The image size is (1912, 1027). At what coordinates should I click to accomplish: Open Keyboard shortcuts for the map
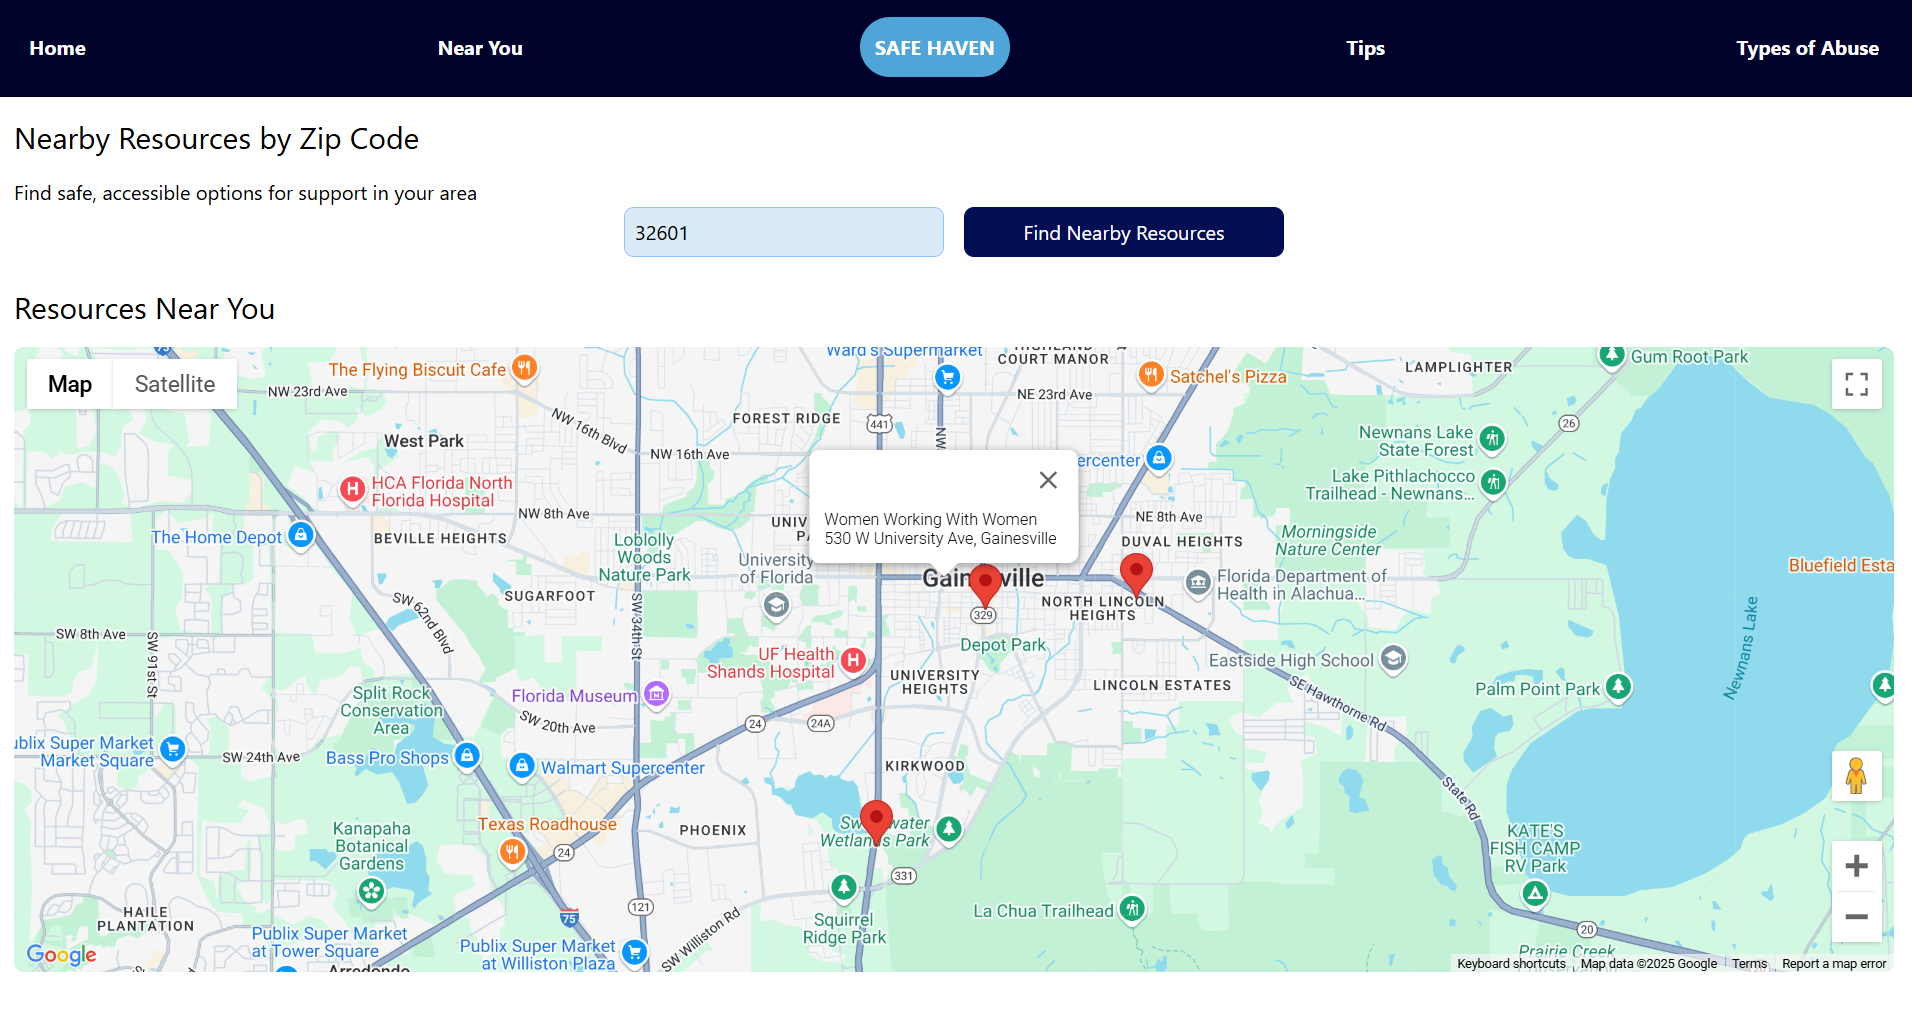pyautogui.click(x=1511, y=964)
